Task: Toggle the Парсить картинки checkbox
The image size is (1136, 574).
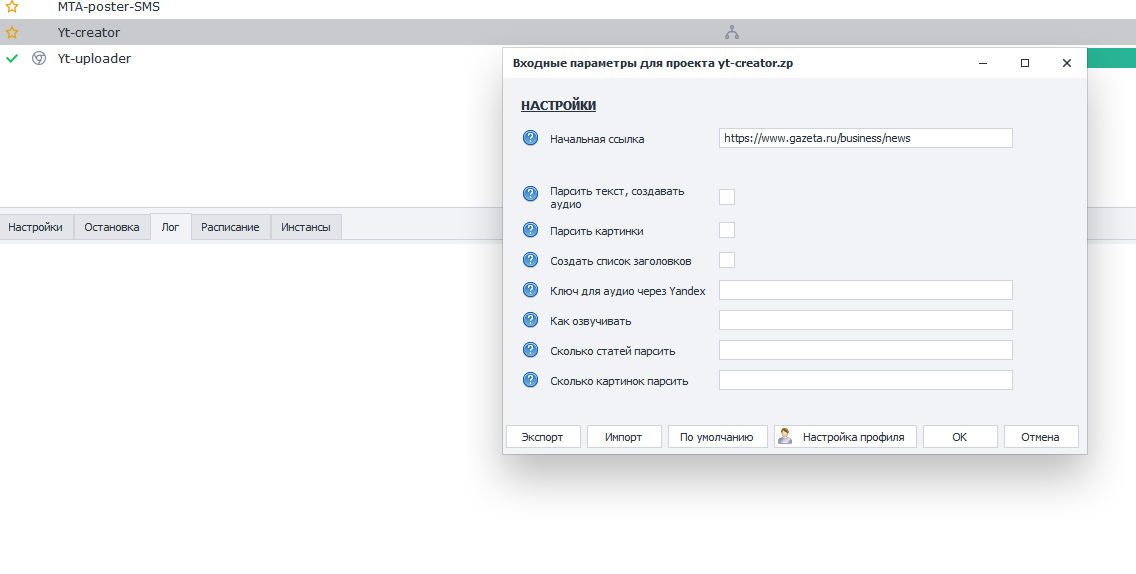Action: (727, 230)
